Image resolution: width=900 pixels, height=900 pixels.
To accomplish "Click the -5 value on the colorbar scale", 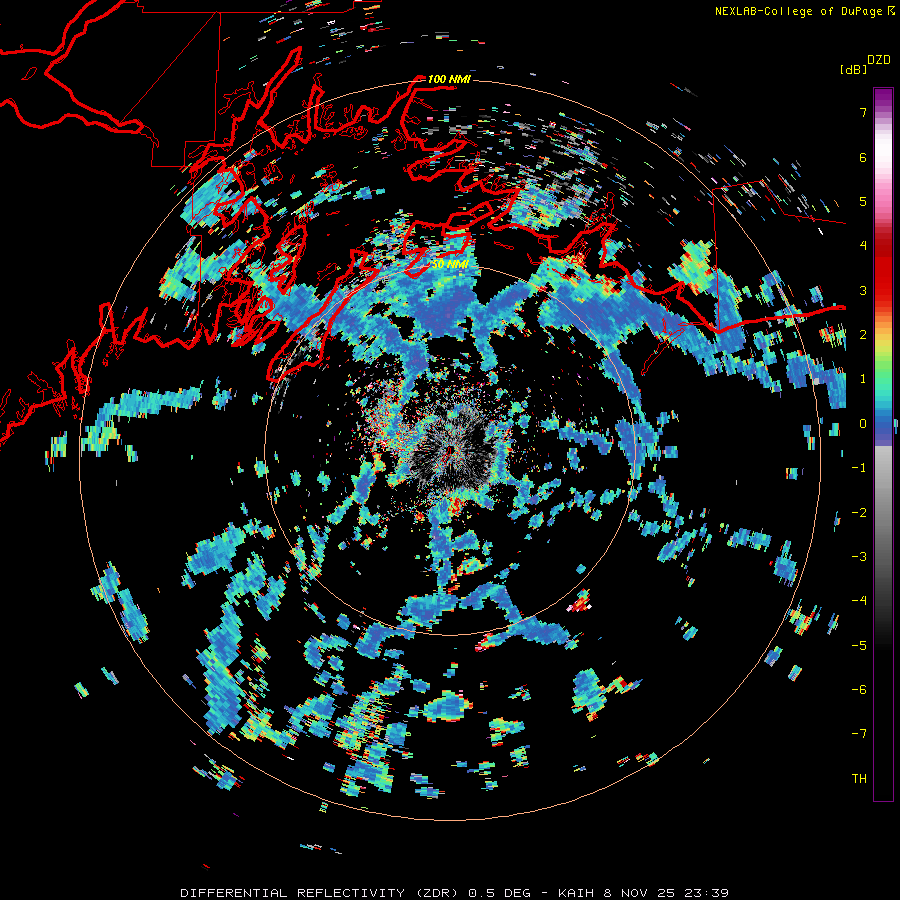I will pyautogui.click(x=859, y=645).
